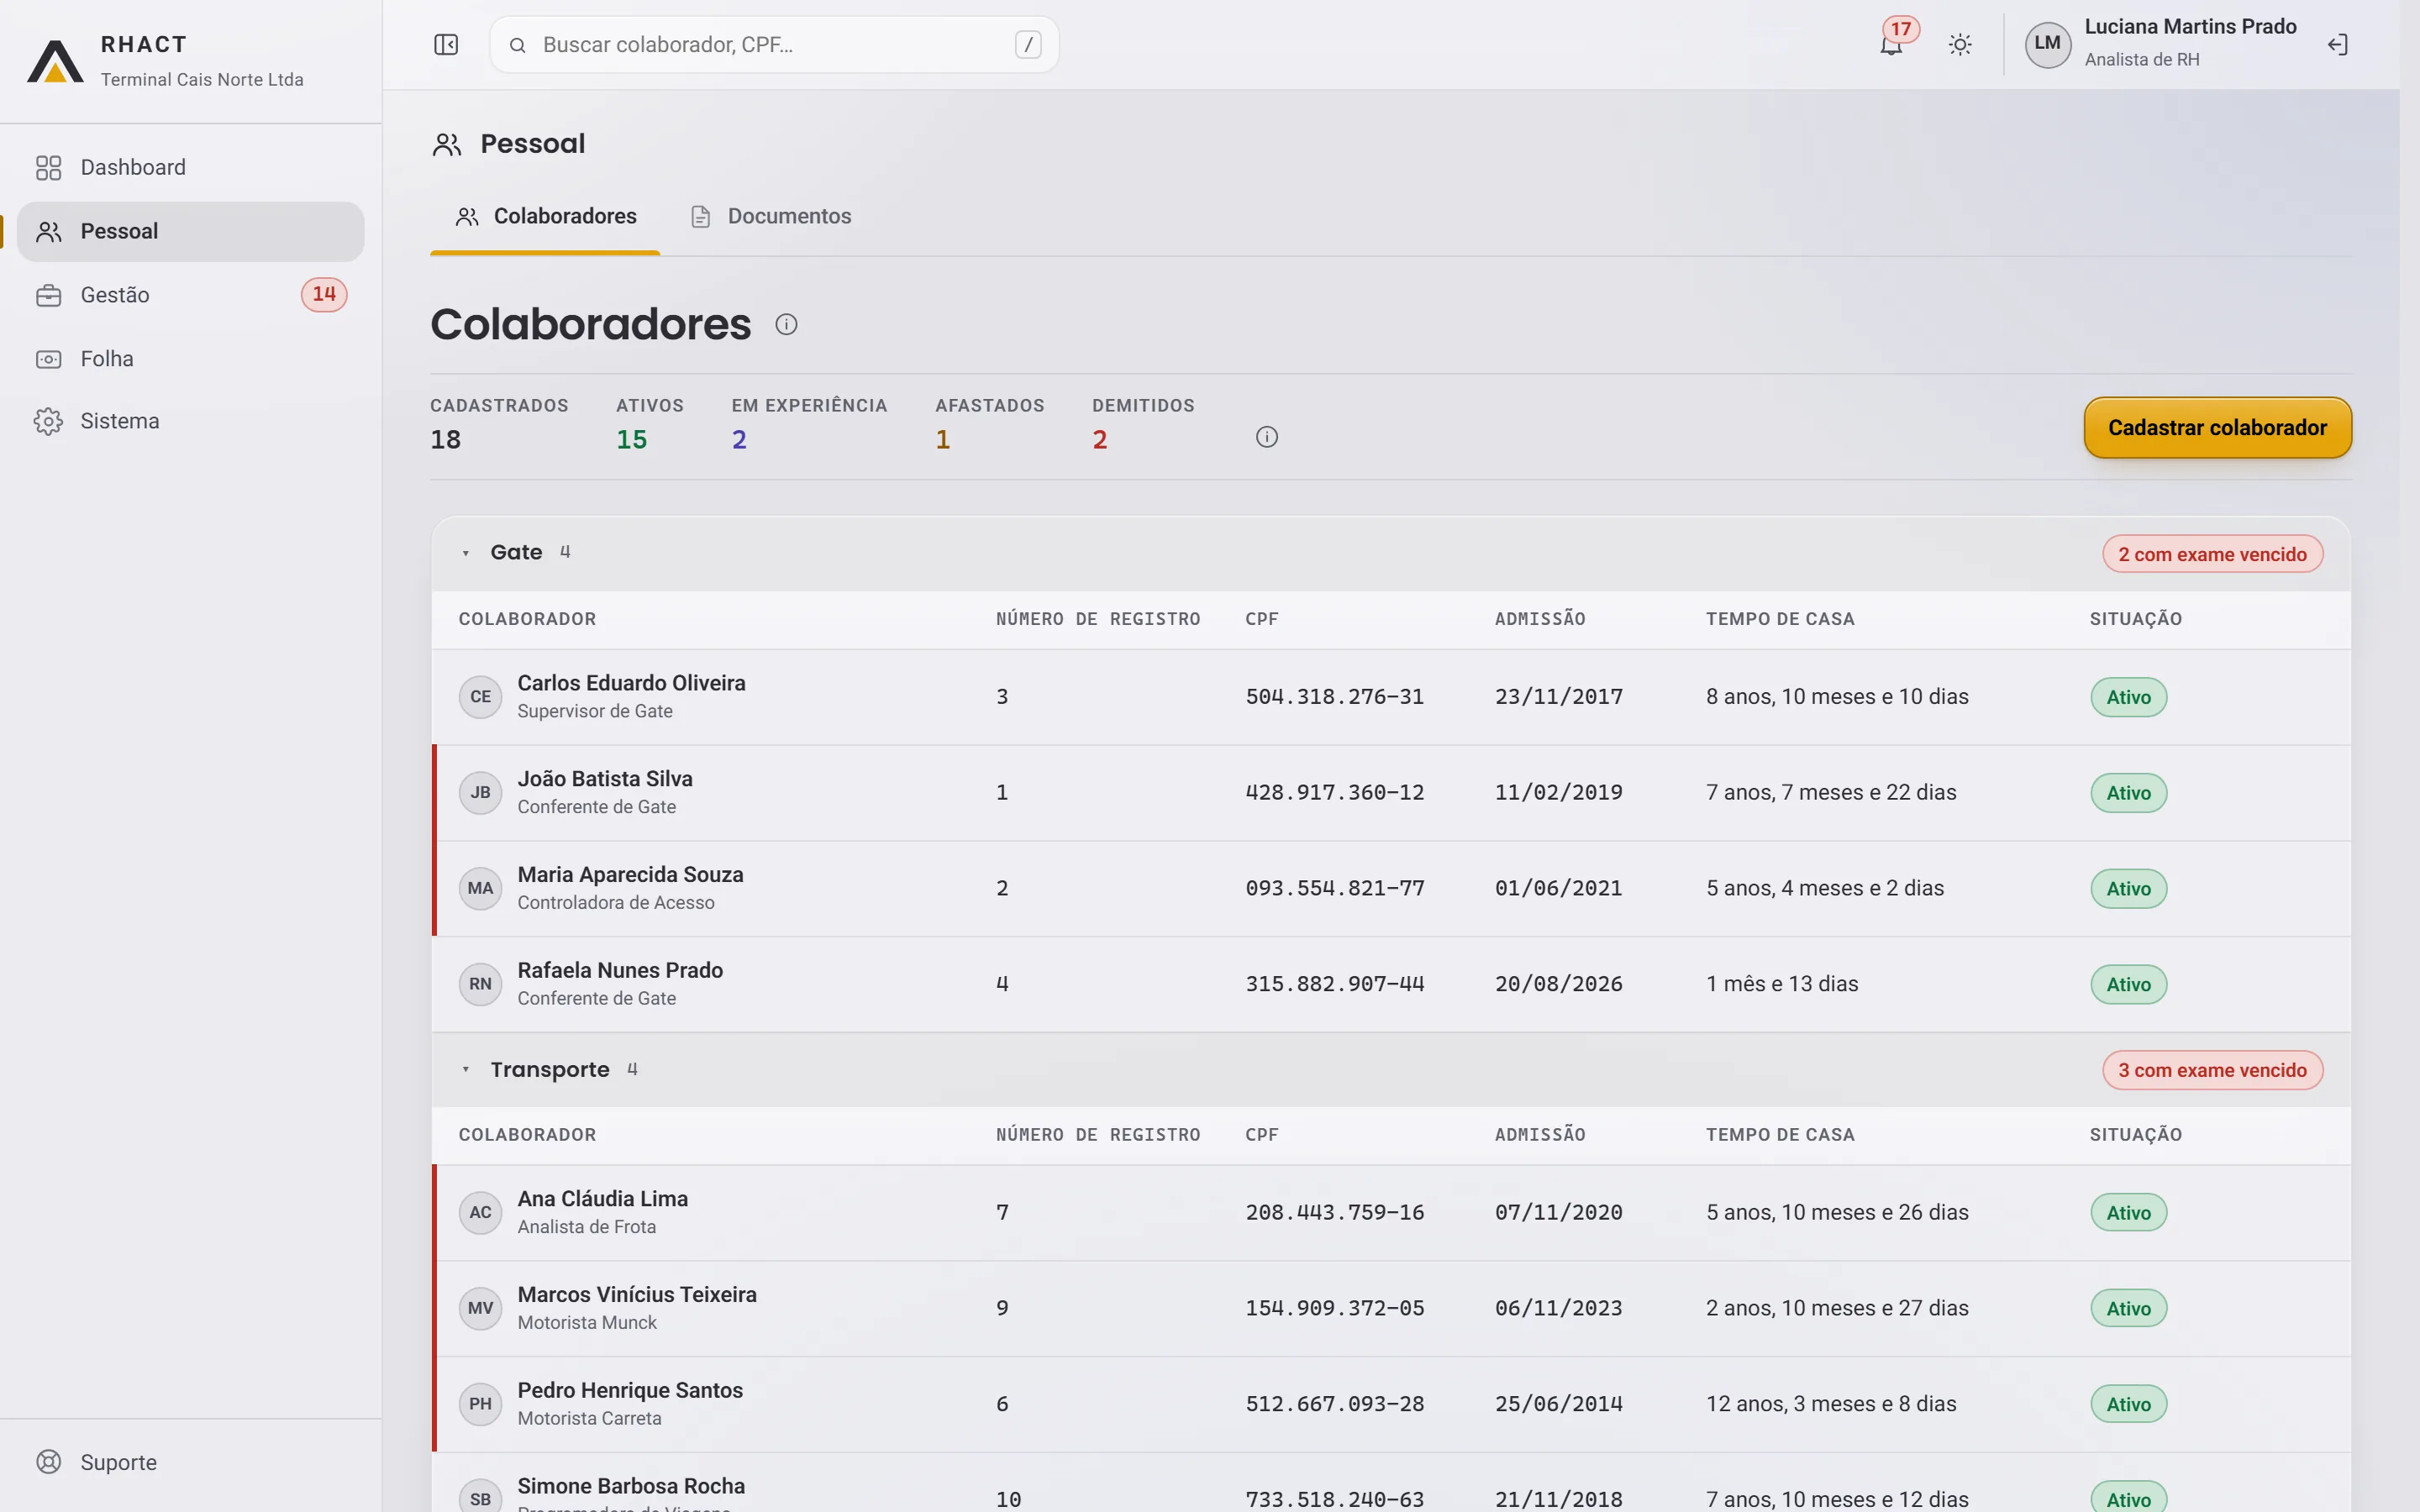Open Sistema settings in the sidebar
The image size is (2420, 1512).
[191, 421]
